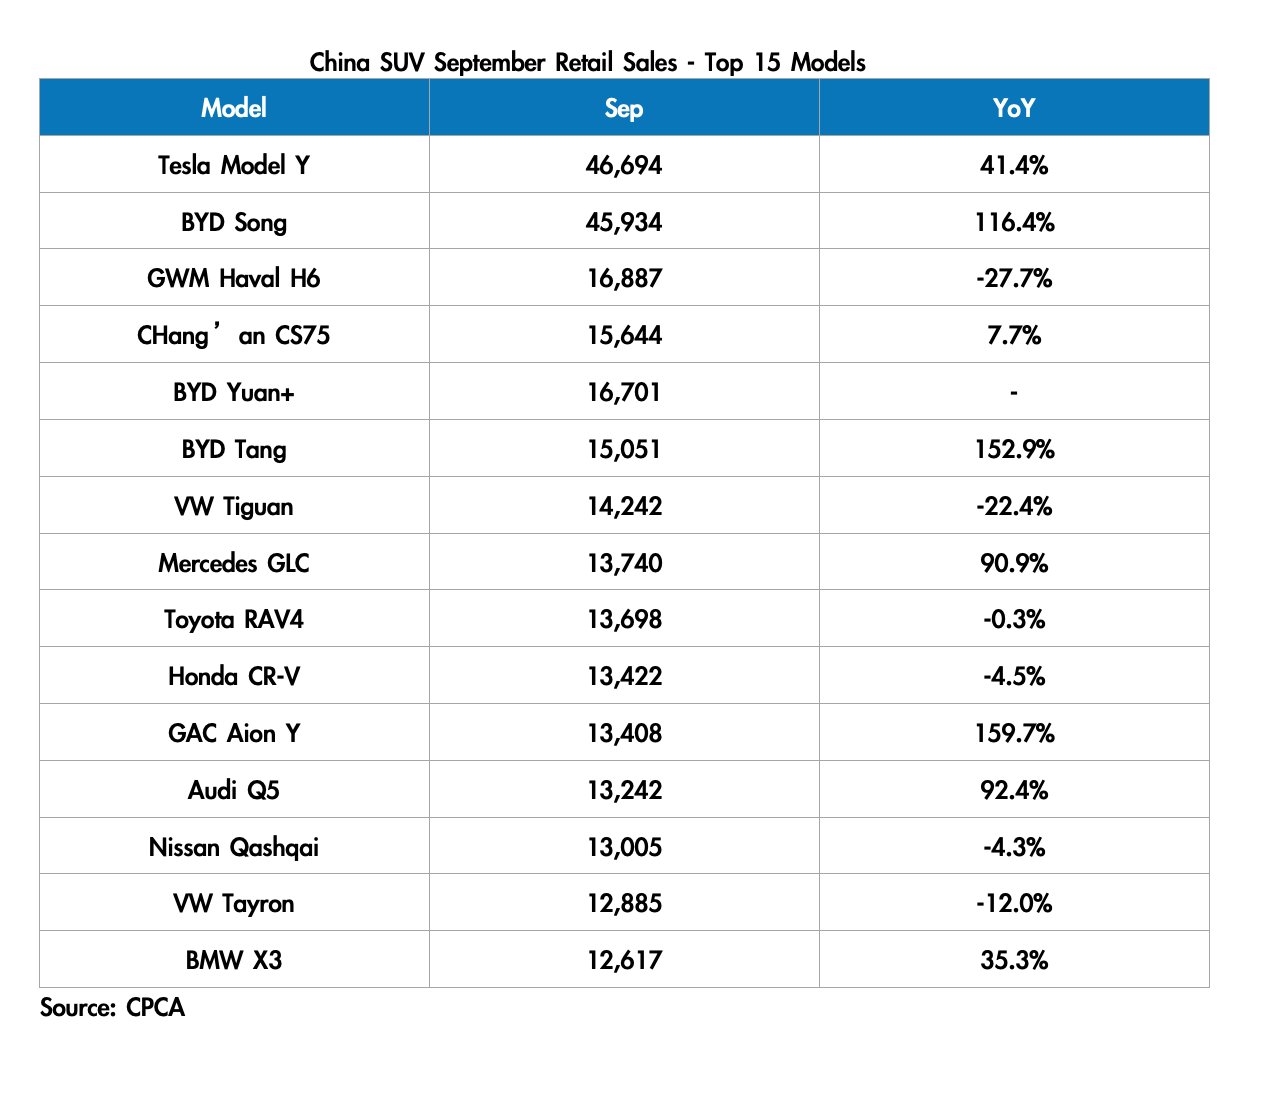
Task: Select the BYD Song model cell
Action: [x=234, y=222]
